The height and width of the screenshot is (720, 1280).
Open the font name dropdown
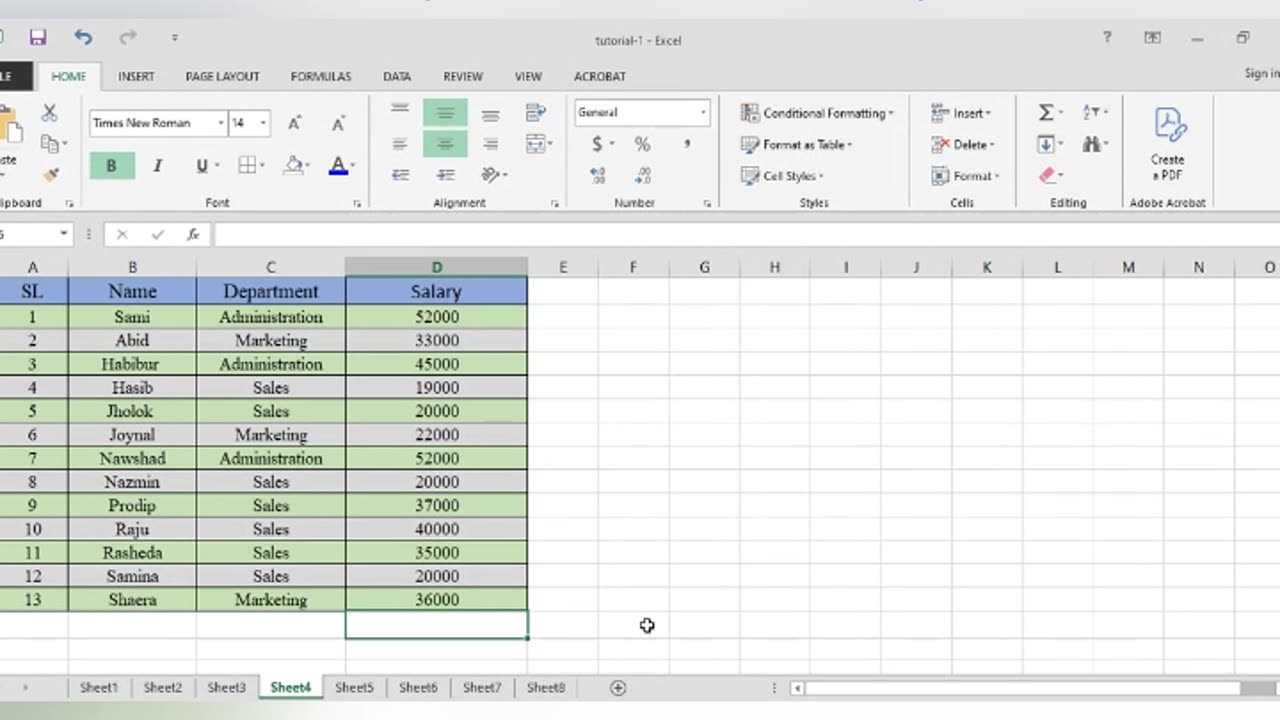click(x=221, y=123)
